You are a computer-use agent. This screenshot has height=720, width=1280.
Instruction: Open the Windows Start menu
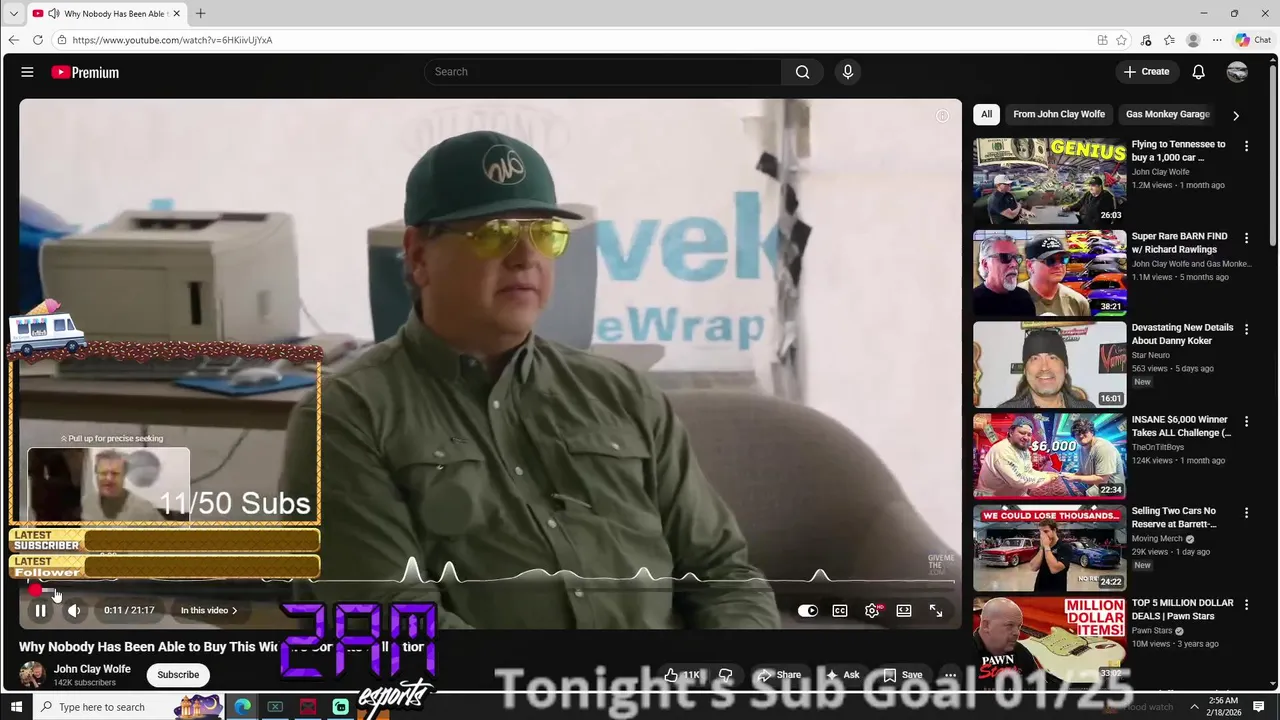click(16, 707)
